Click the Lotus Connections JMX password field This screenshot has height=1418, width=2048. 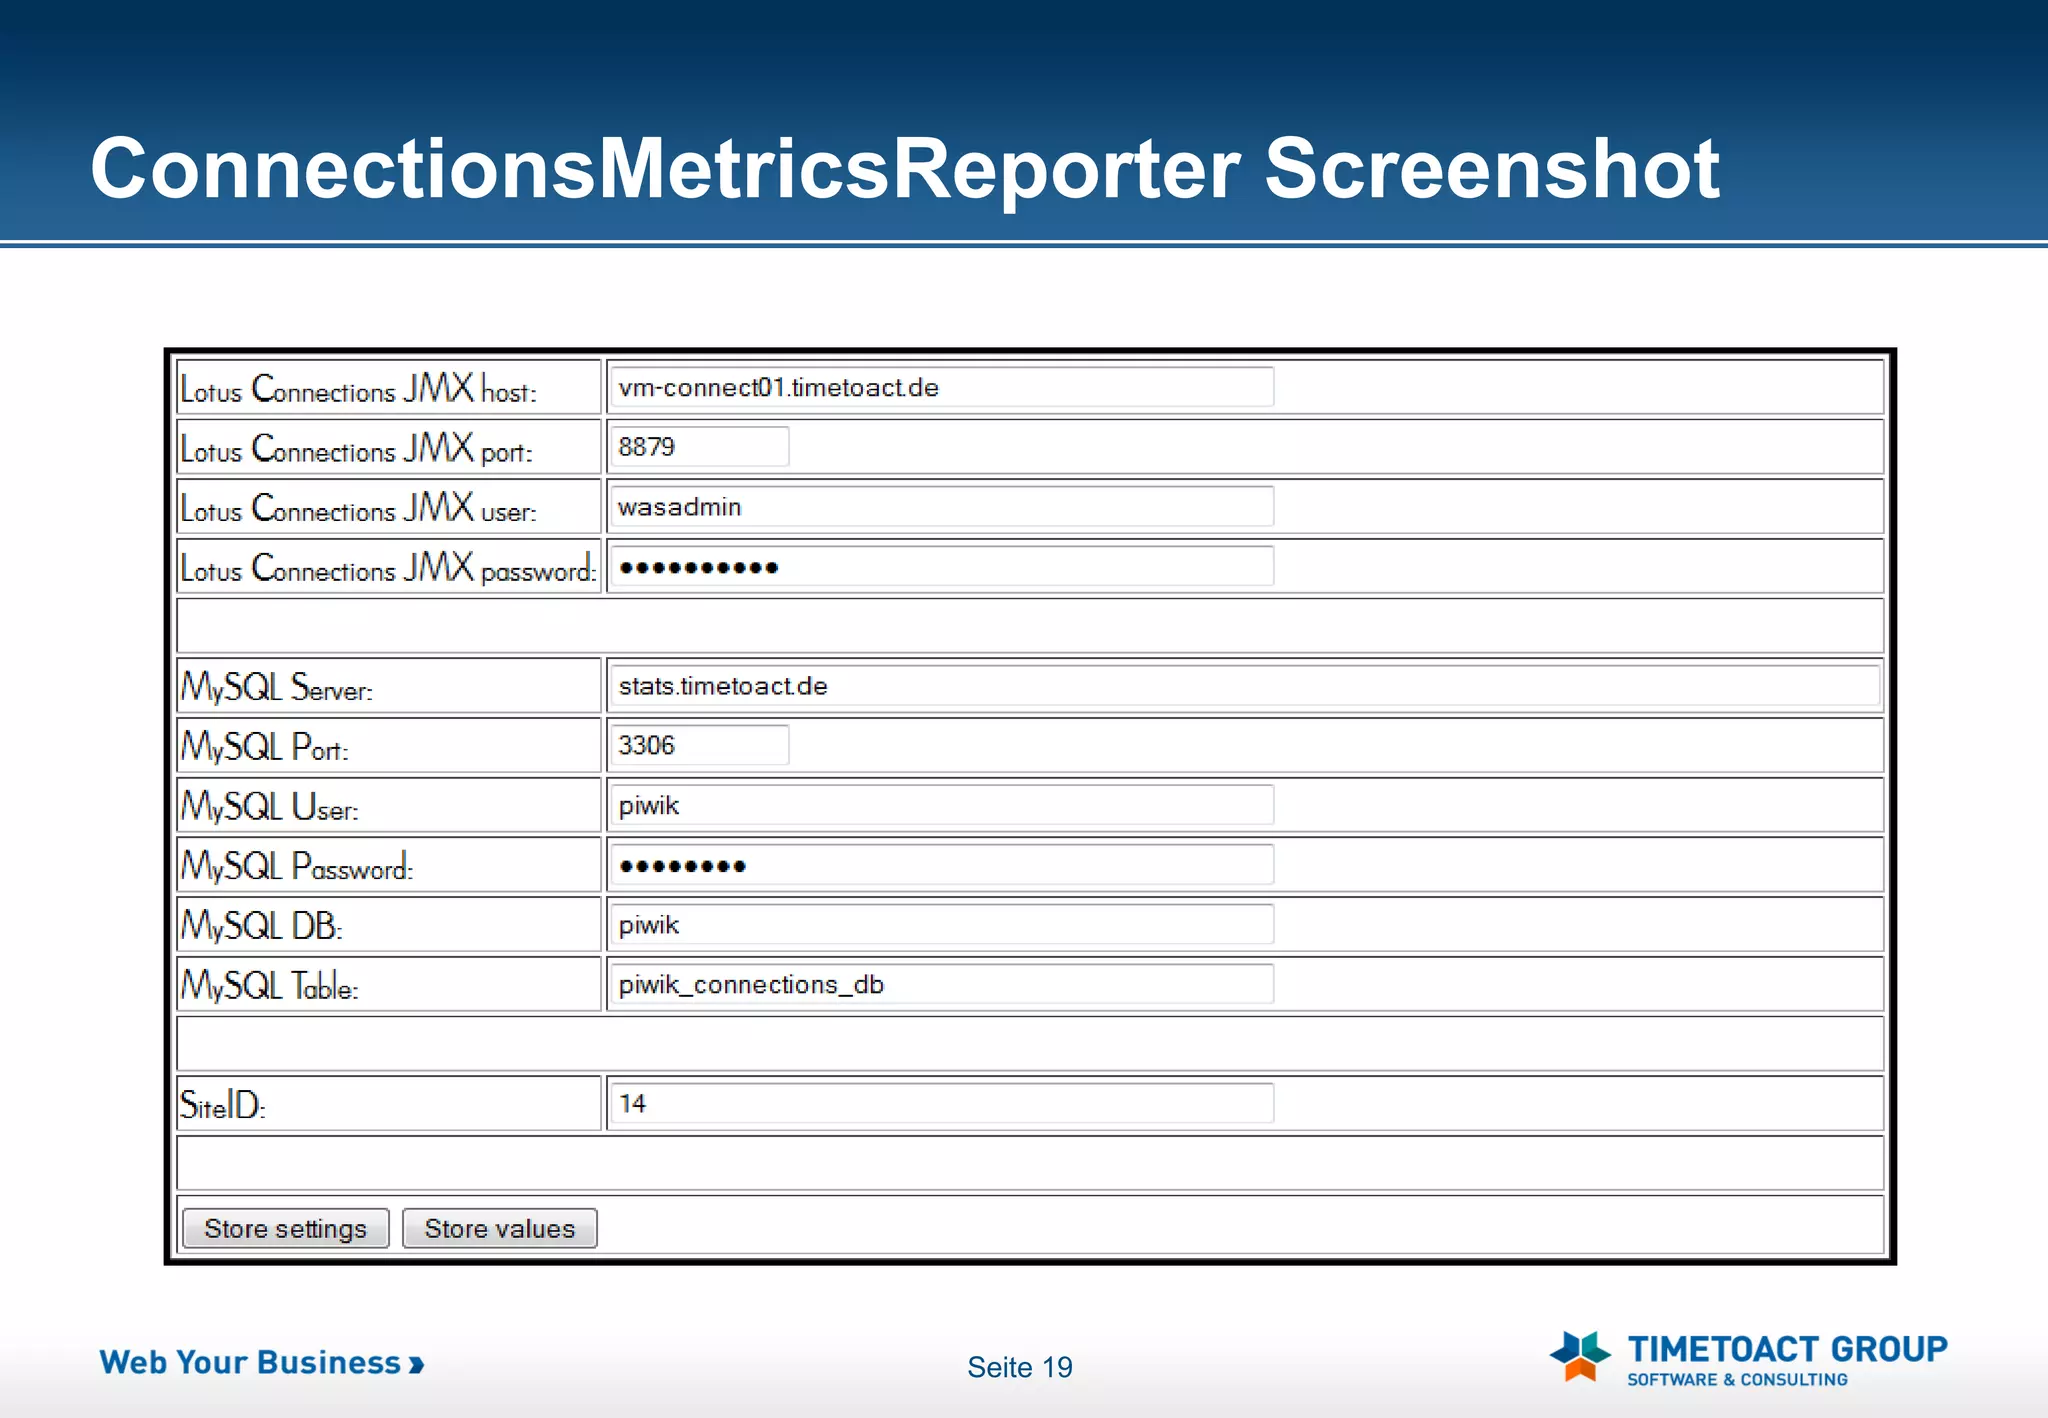pyautogui.click(x=941, y=566)
